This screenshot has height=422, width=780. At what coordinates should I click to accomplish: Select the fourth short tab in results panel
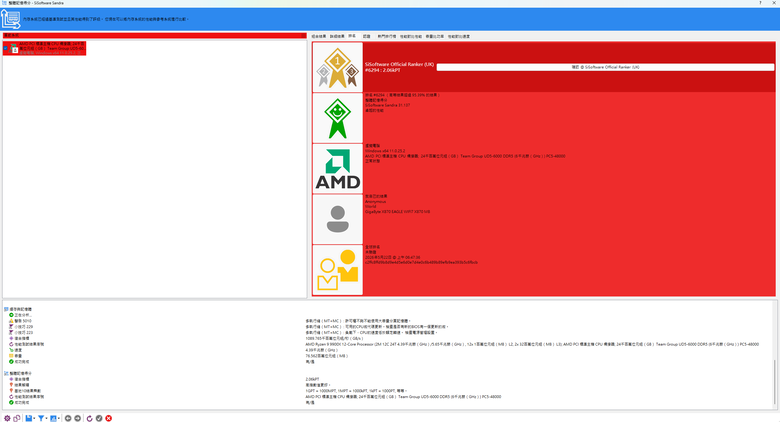click(367, 36)
